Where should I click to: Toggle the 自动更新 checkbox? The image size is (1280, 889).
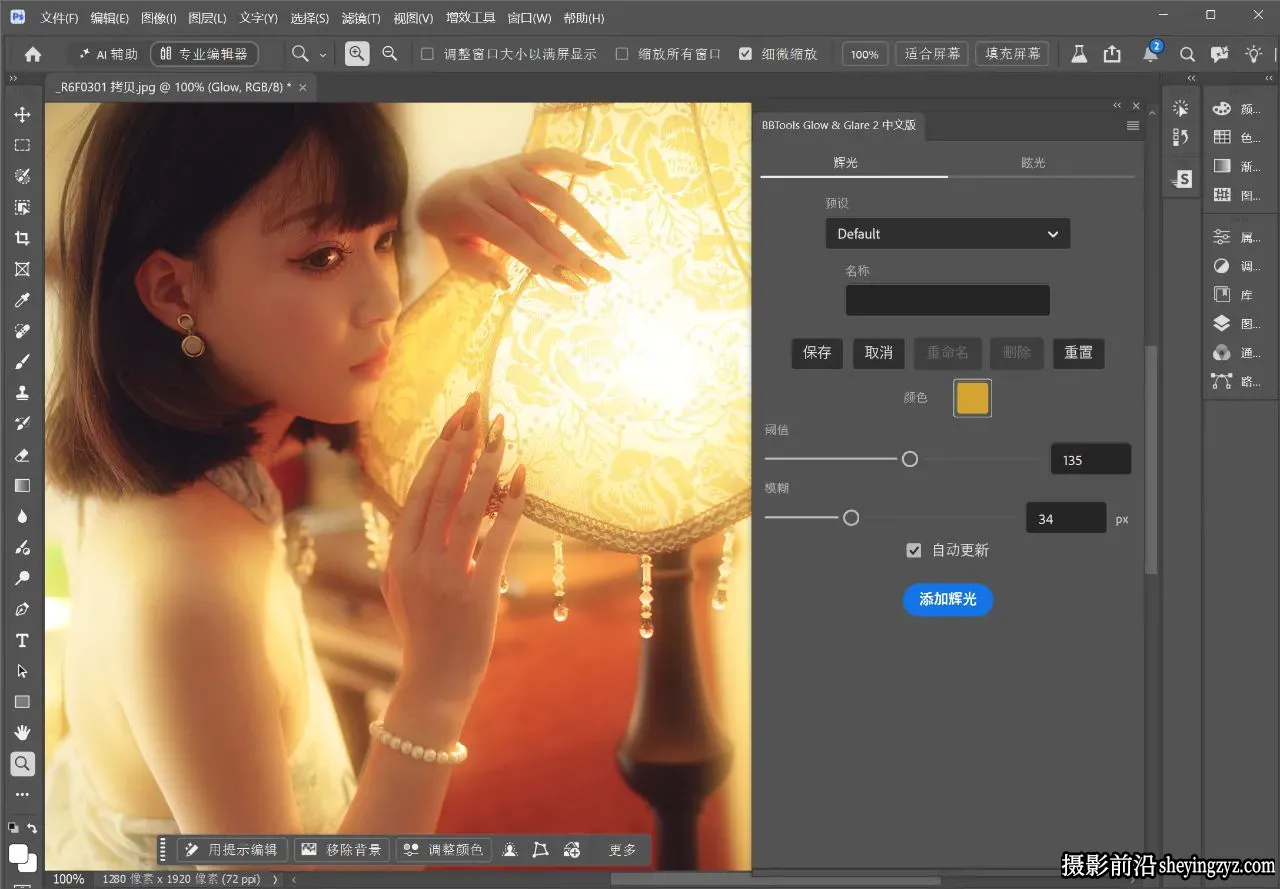(x=913, y=550)
